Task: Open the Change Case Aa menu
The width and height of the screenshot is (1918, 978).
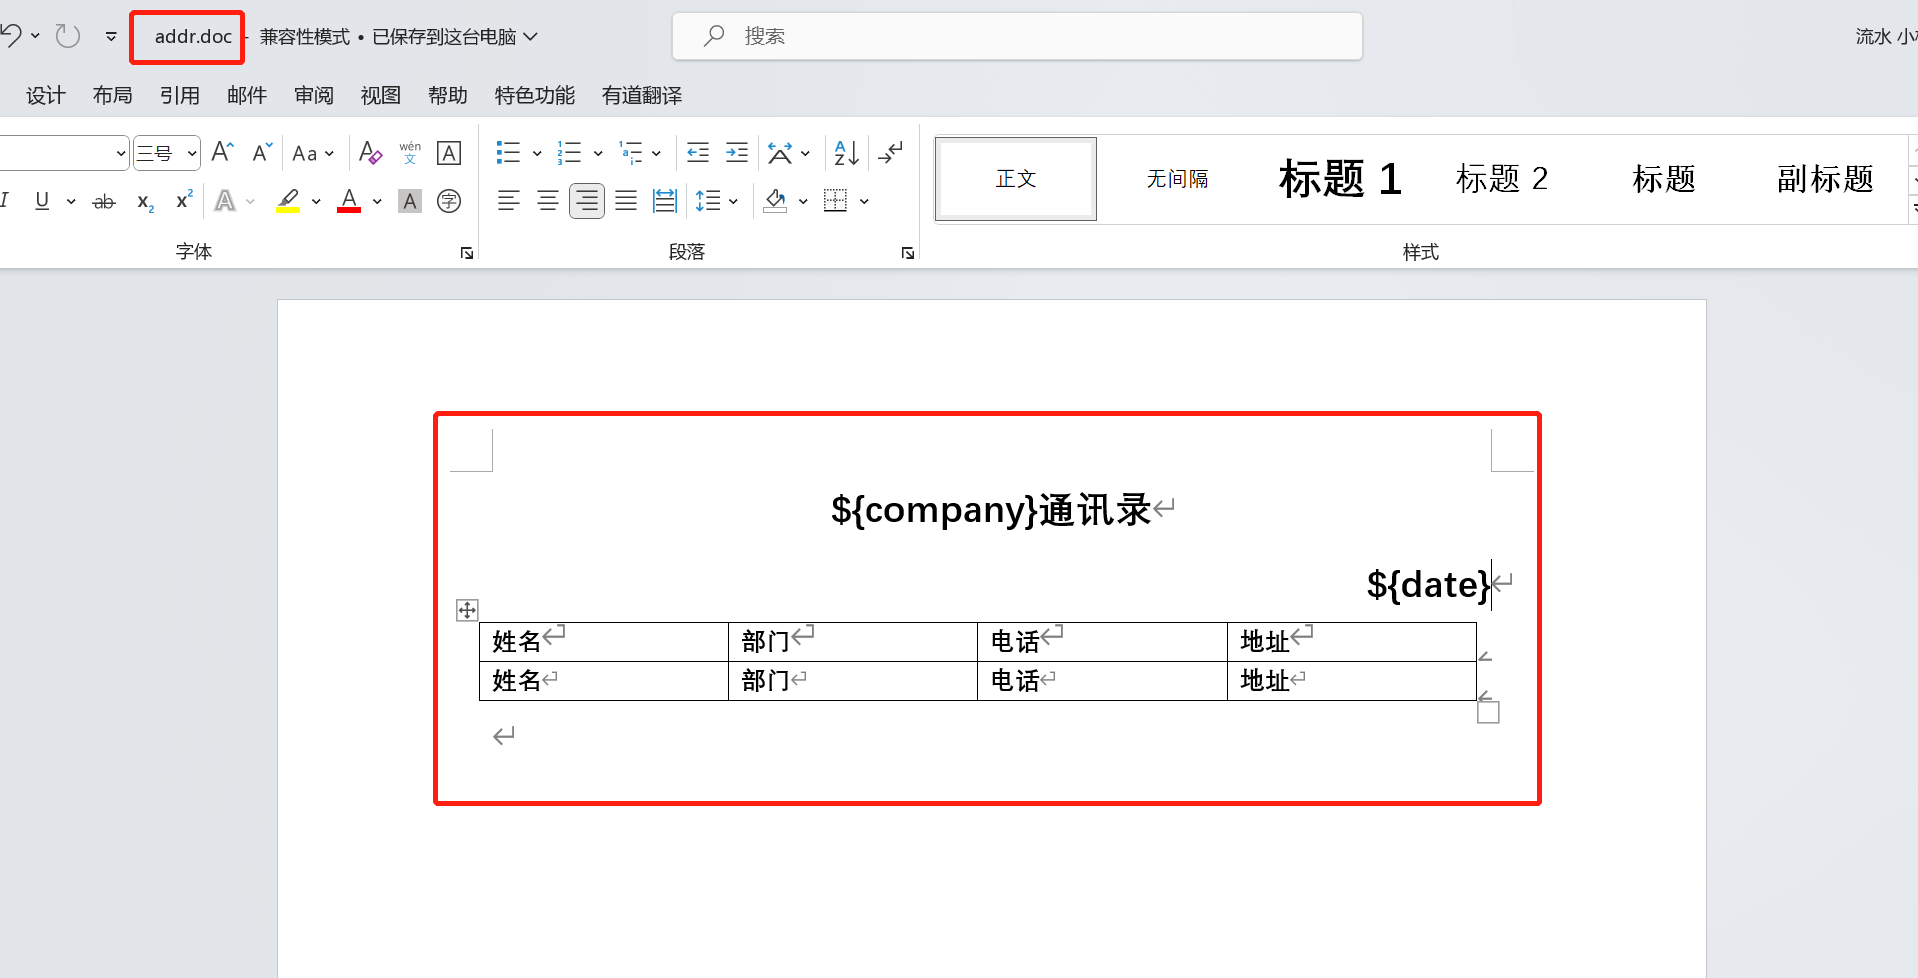Action: tap(312, 153)
